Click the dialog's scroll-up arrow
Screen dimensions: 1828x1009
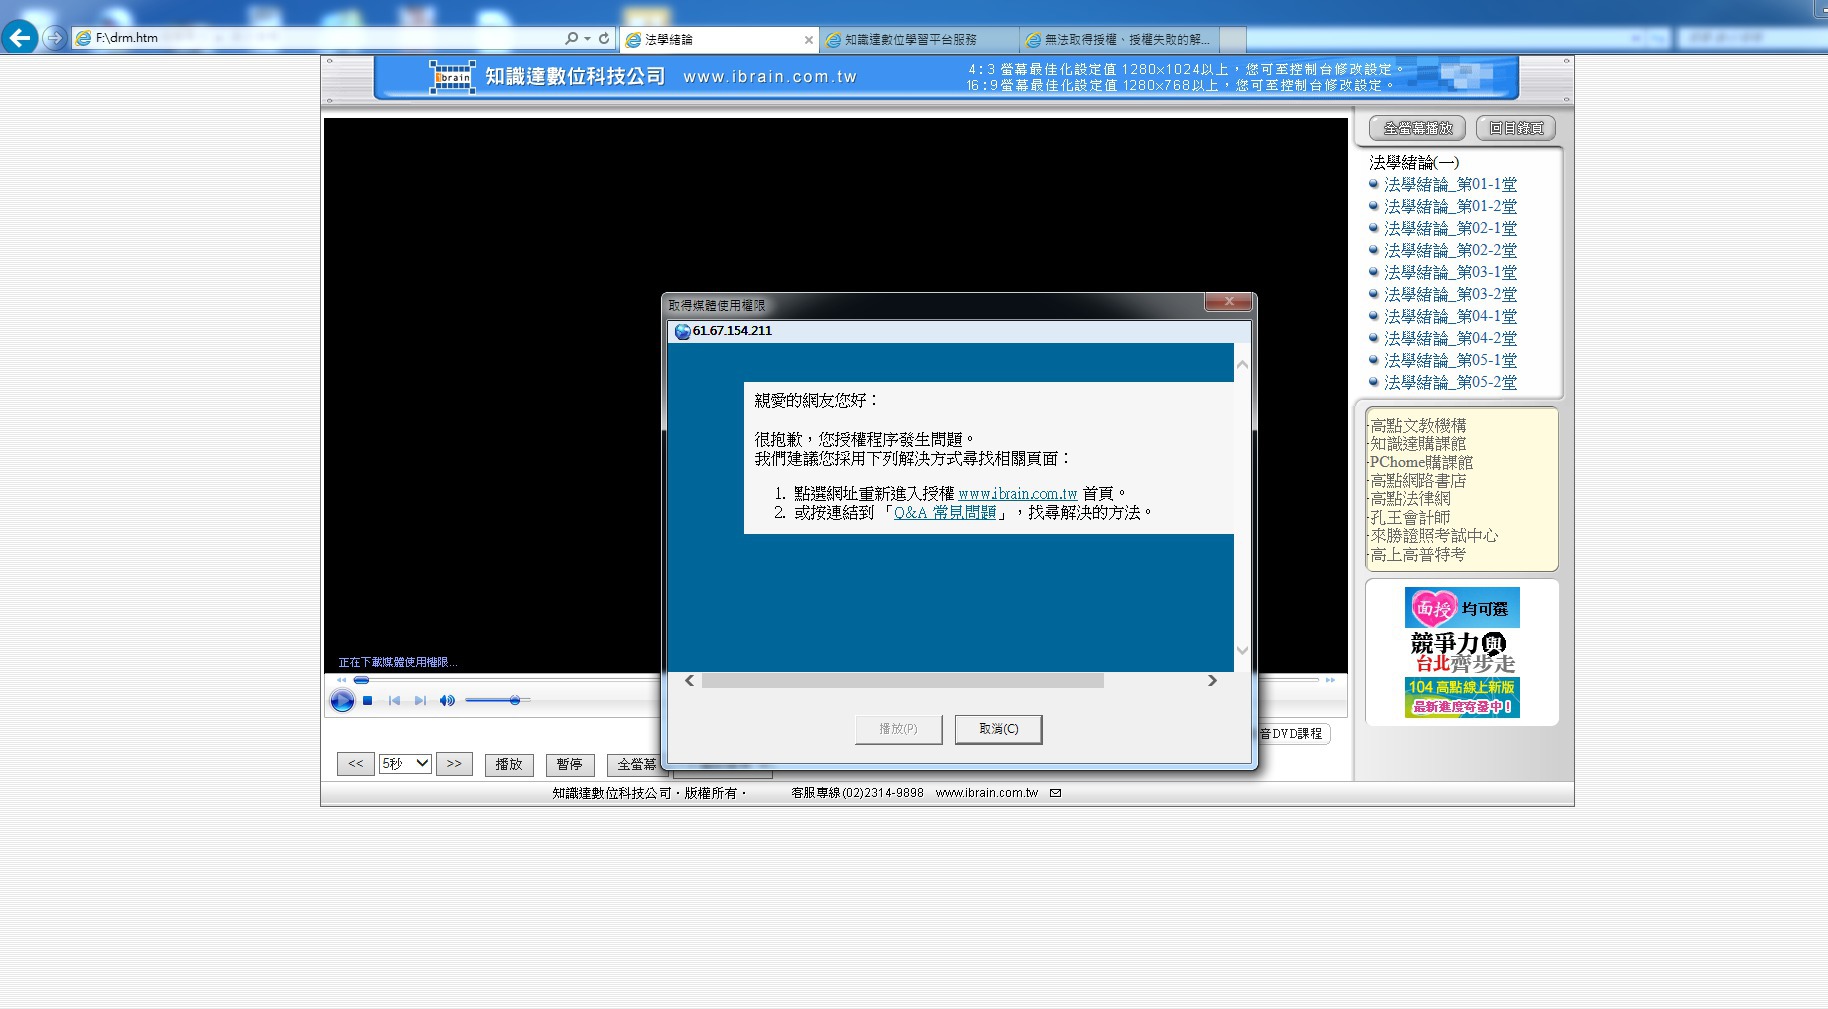[x=1242, y=364]
